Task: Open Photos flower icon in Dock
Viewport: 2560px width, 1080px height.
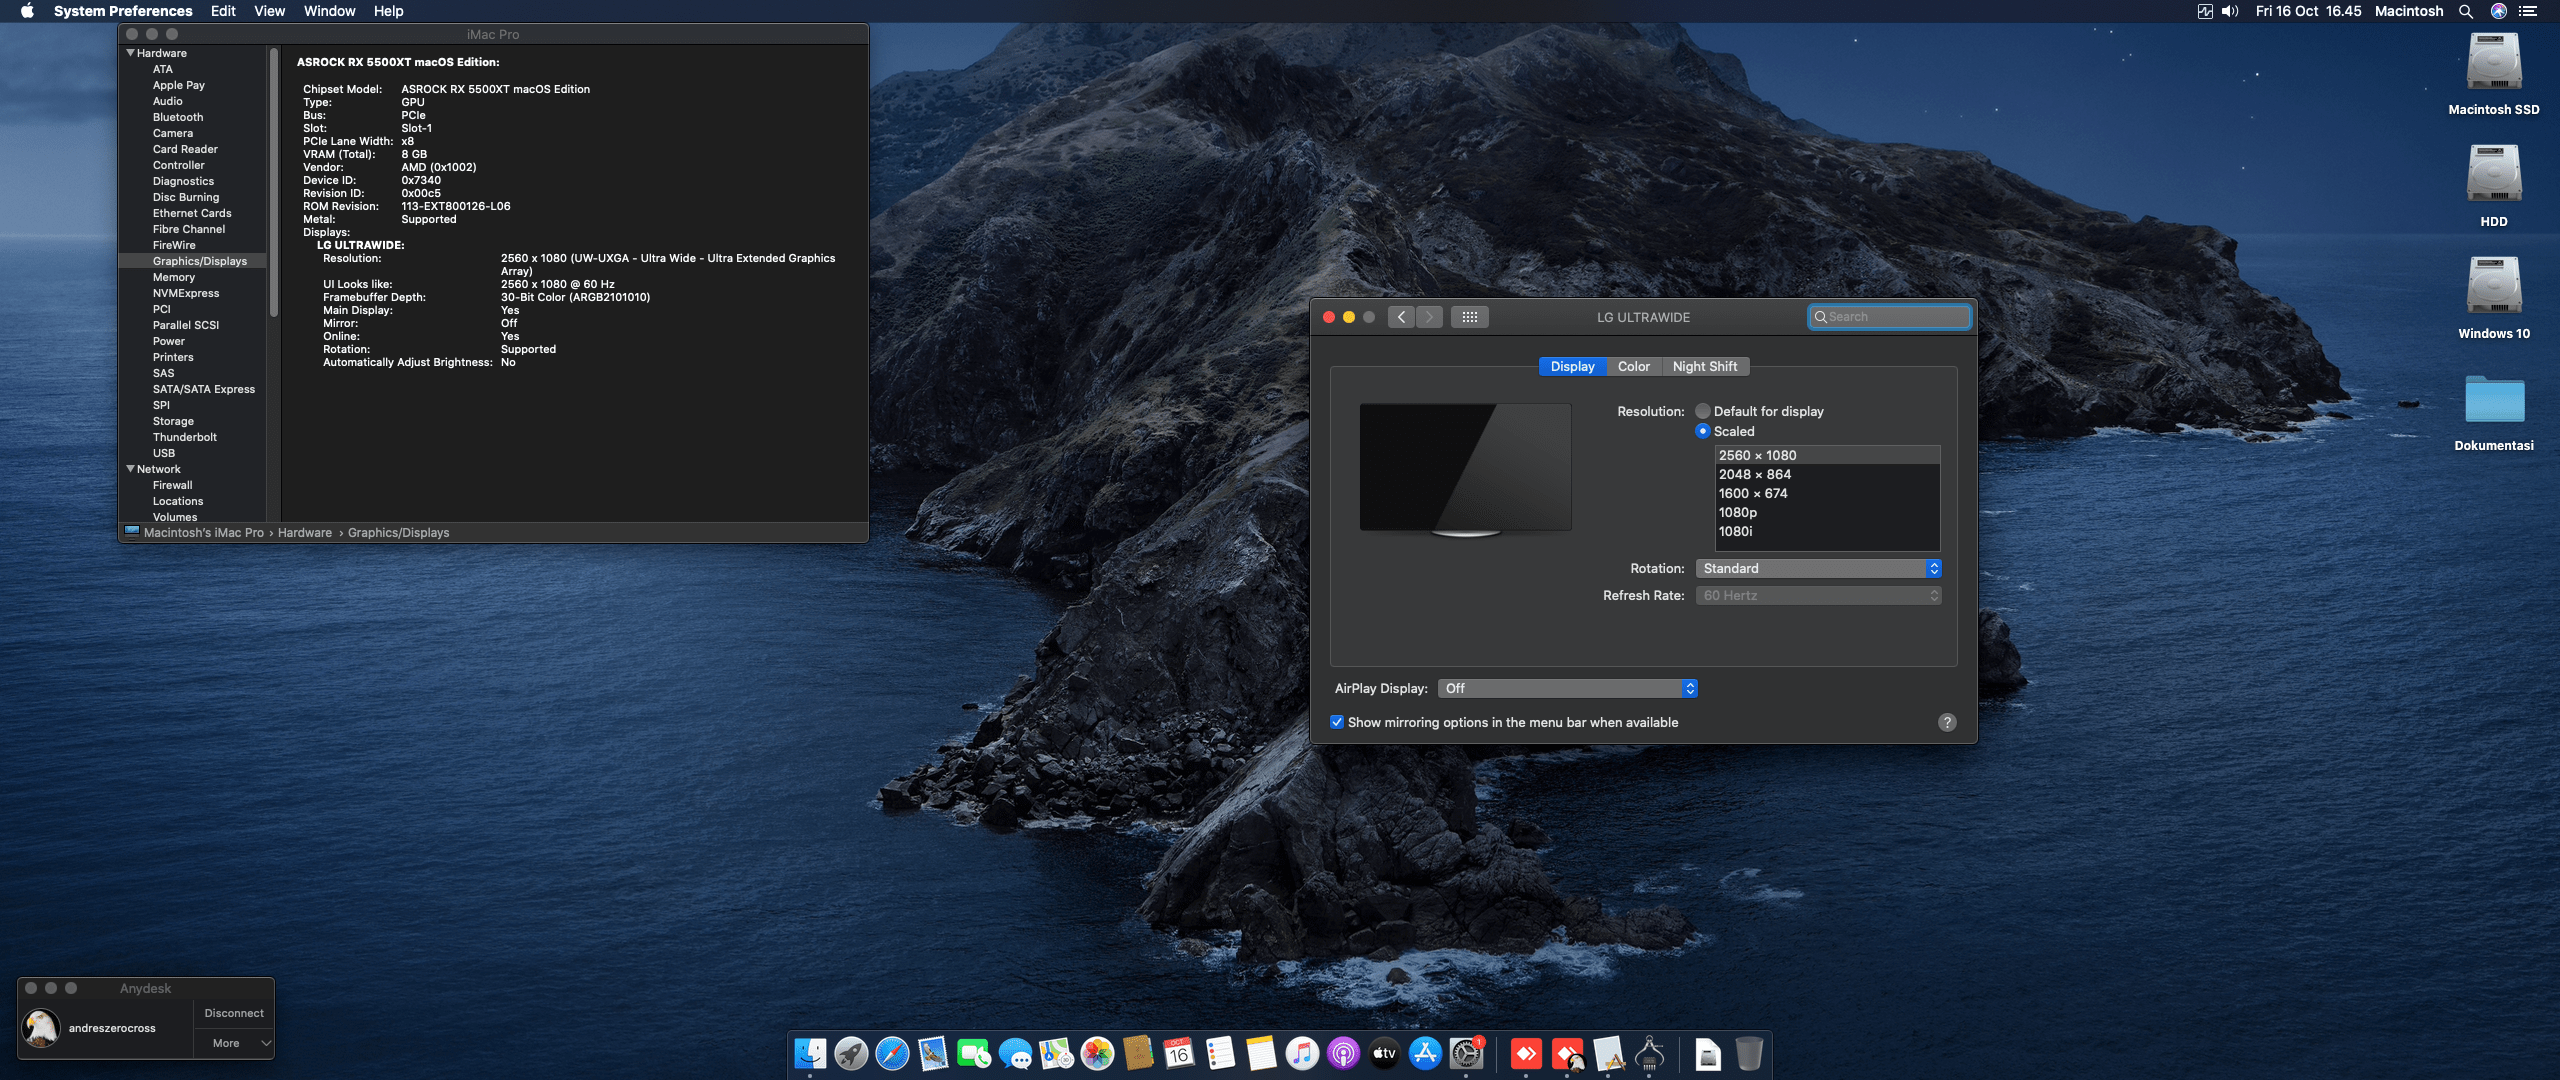Action: pyautogui.click(x=1097, y=1053)
